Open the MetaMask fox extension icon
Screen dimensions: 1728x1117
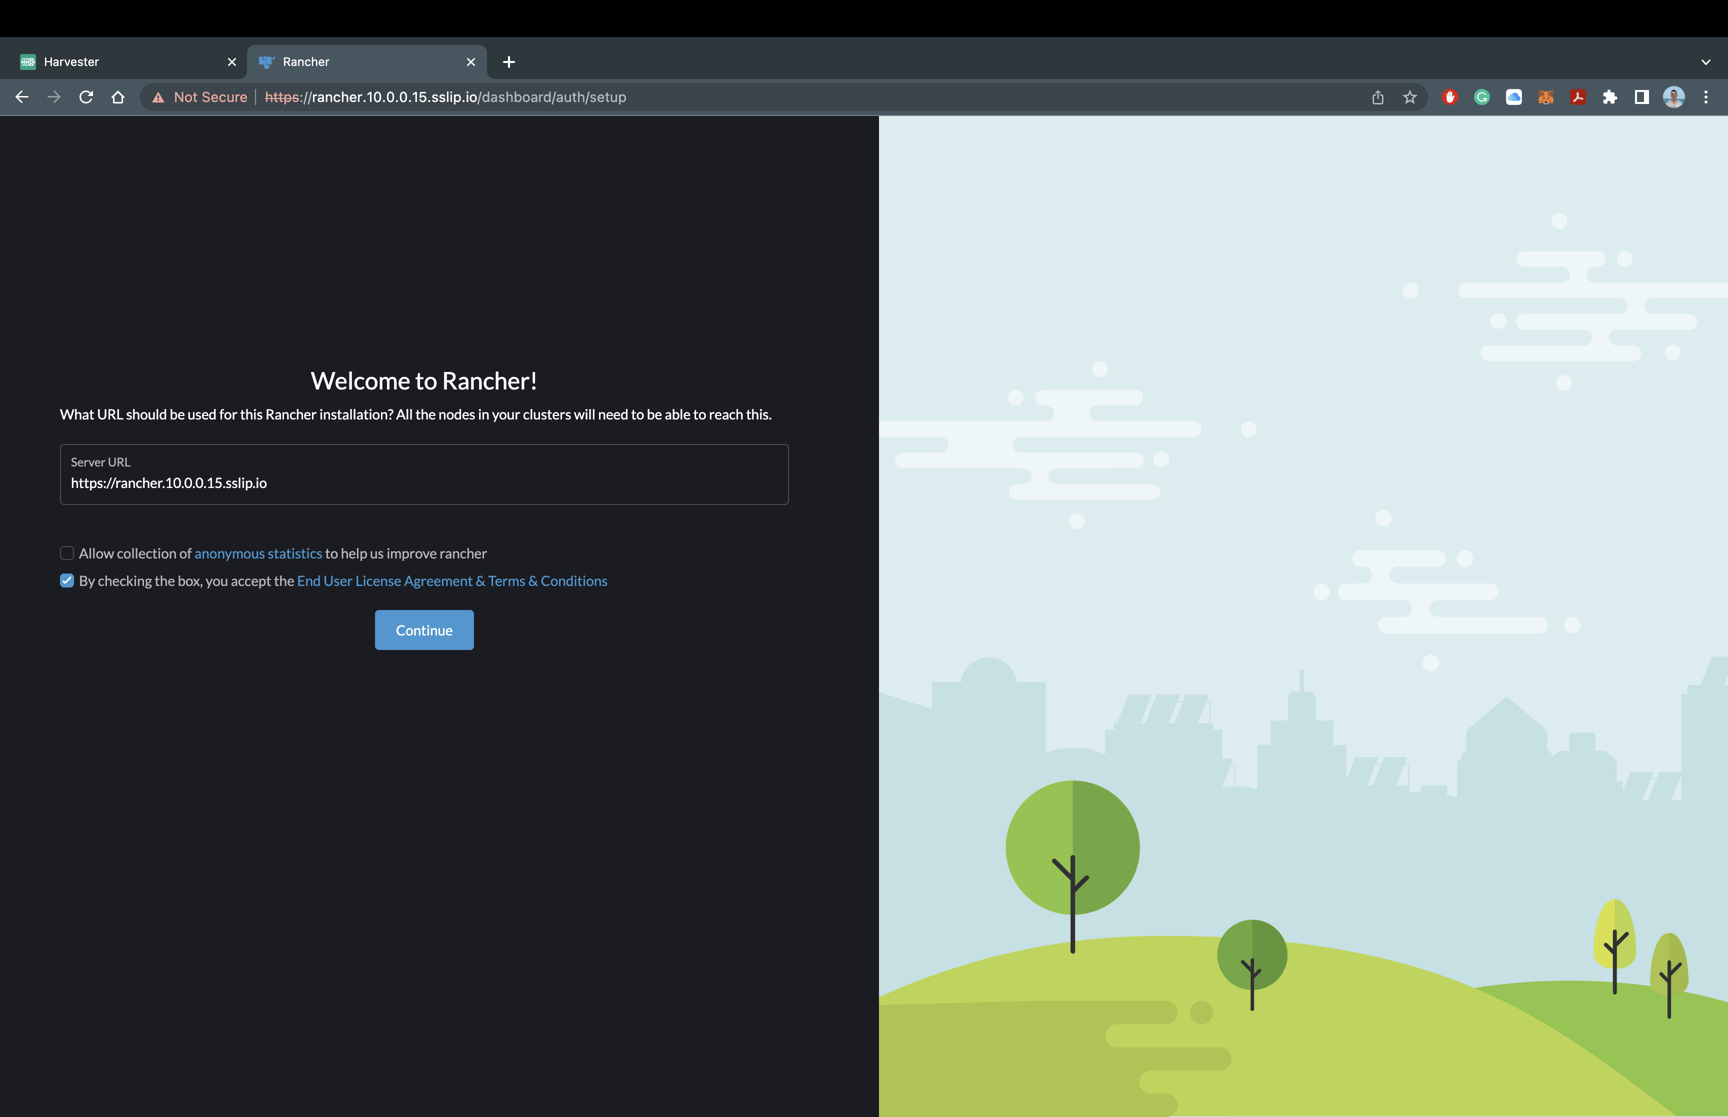pyautogui.click(x=1545, y=97)
